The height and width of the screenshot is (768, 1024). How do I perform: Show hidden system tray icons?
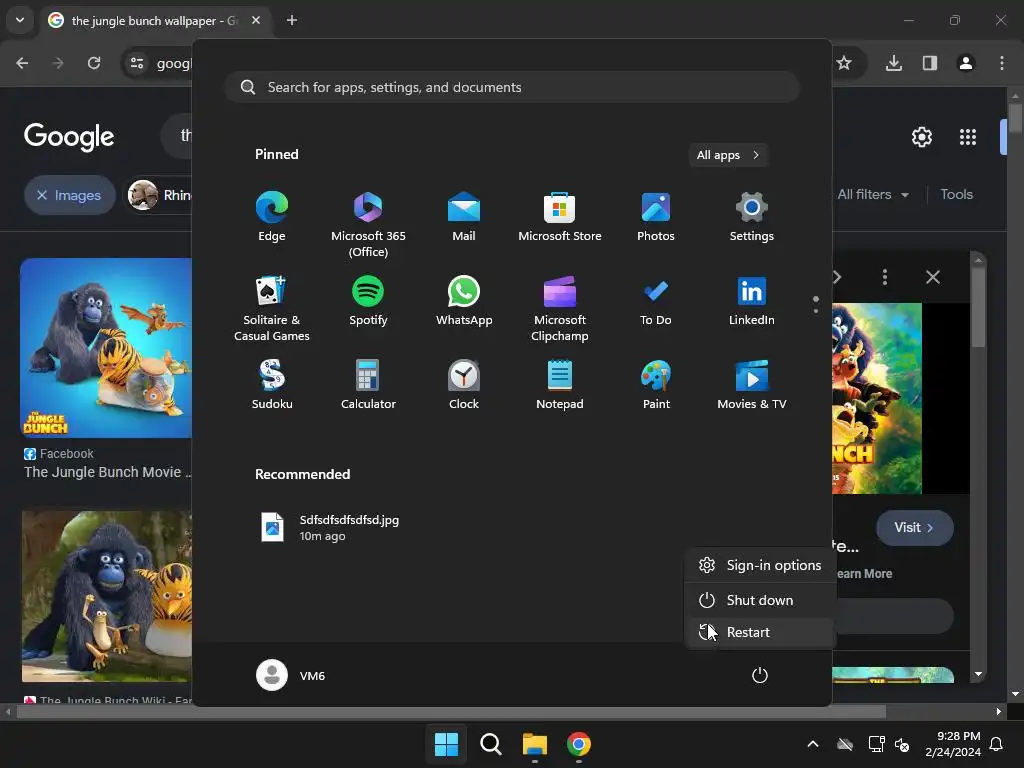(x=813, y=744)
